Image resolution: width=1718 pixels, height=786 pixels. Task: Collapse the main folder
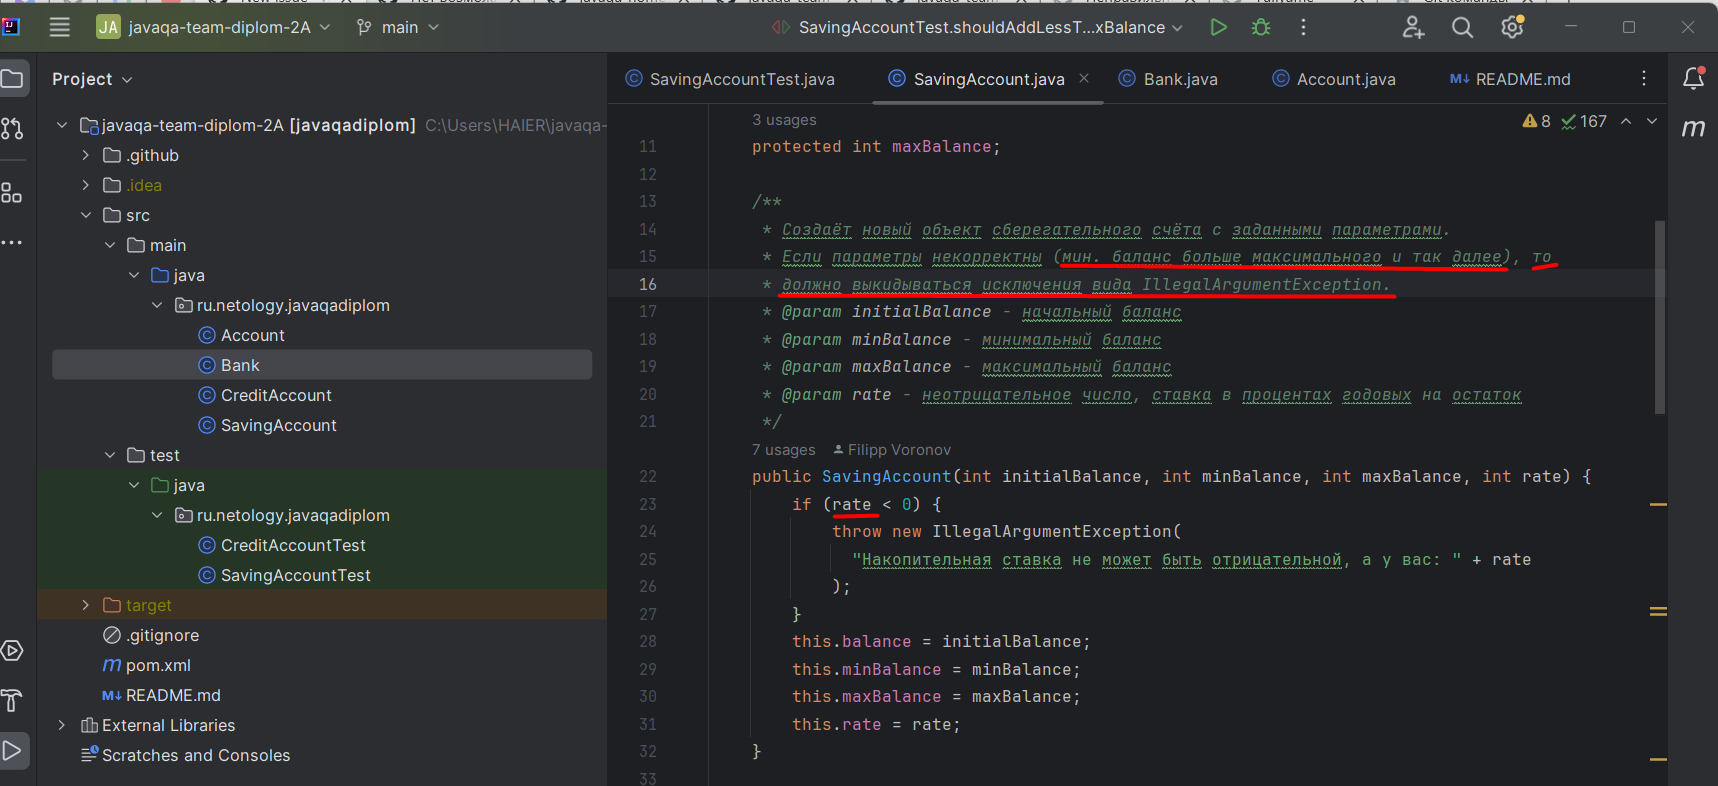[110, 245]
